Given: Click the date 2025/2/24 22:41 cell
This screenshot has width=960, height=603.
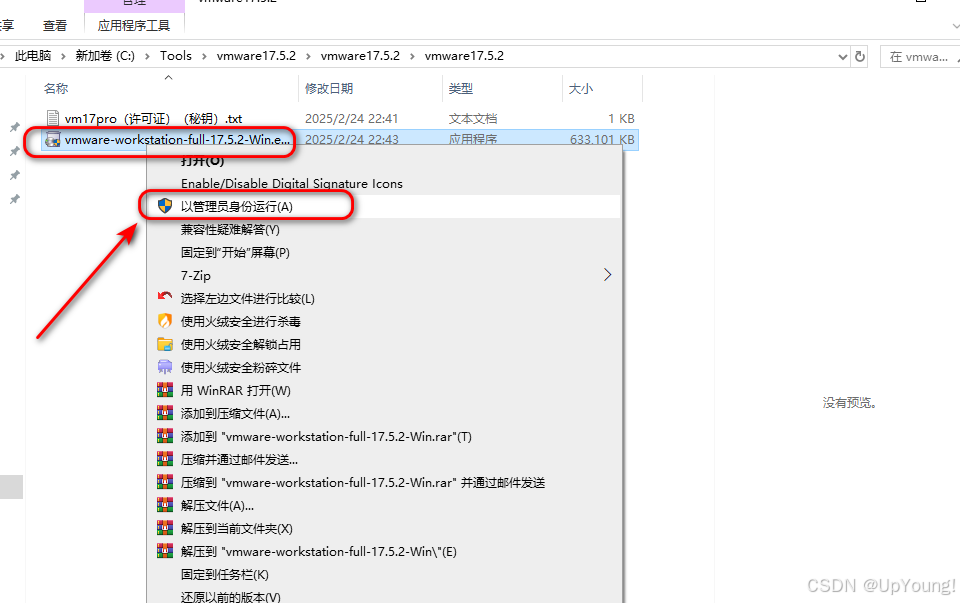Looking at the screenshot, I should pos(351,118).
